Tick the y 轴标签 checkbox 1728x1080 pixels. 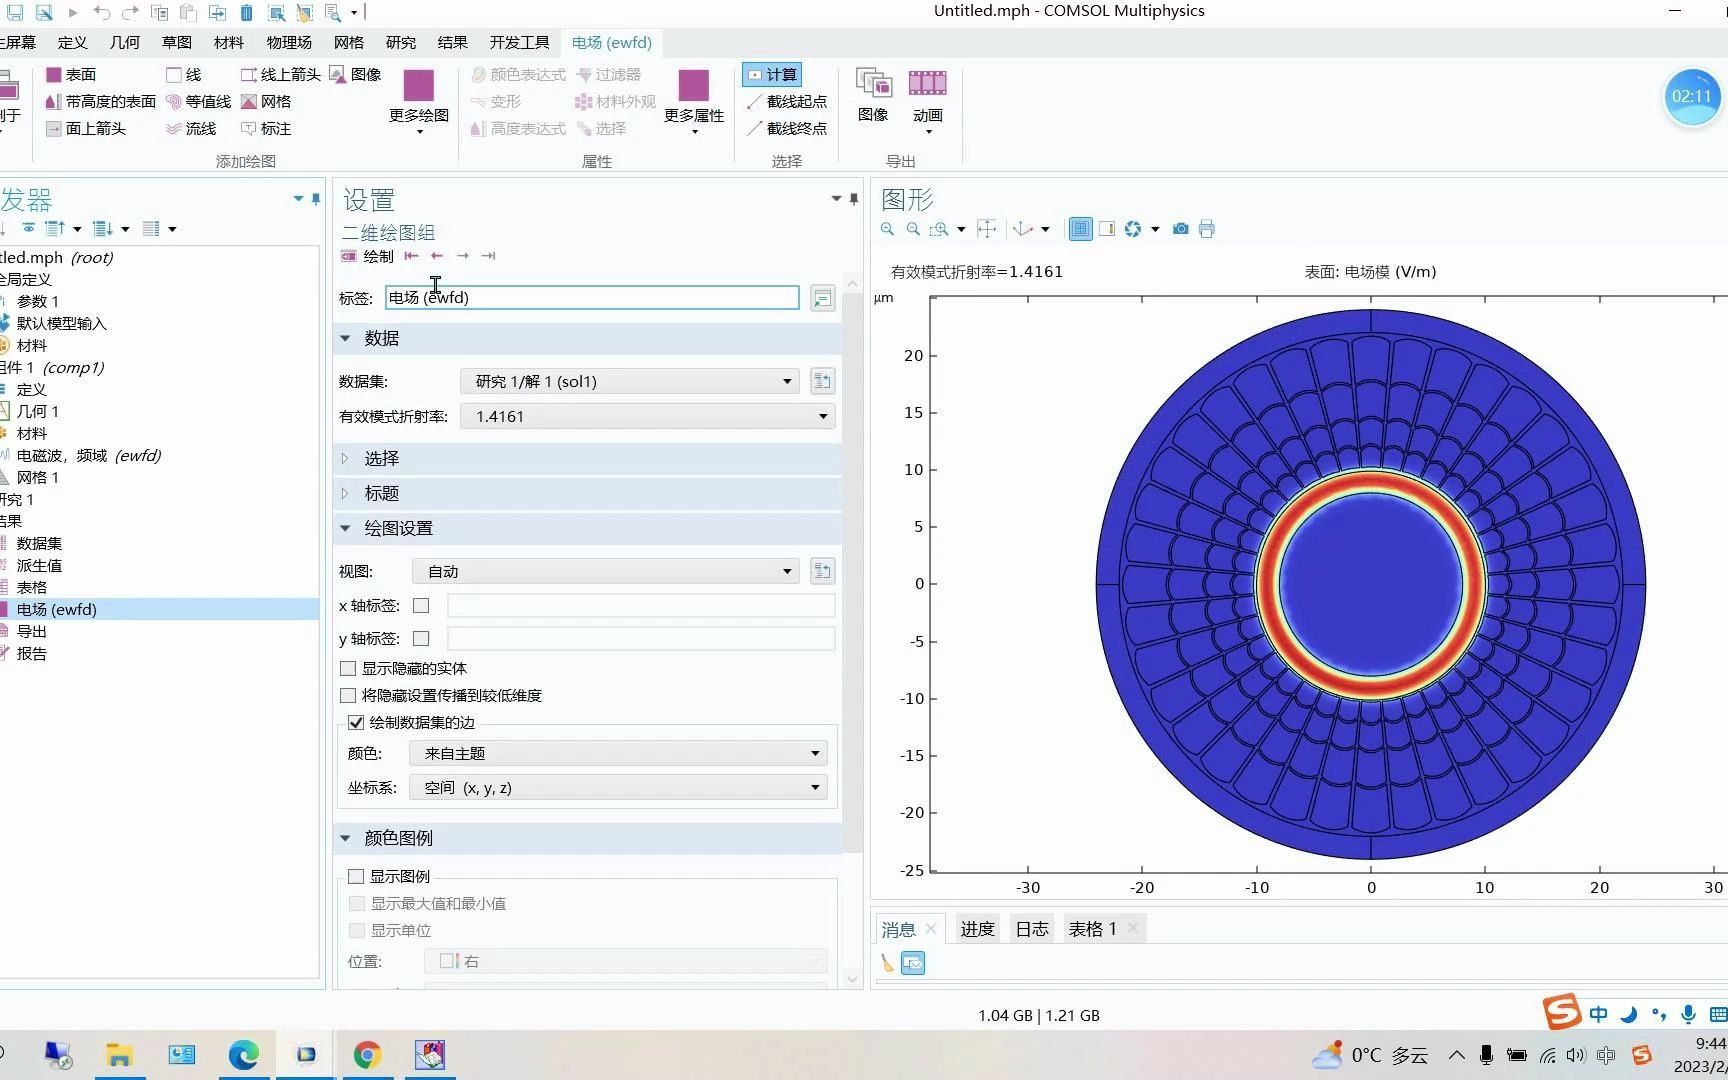point(421,639)
